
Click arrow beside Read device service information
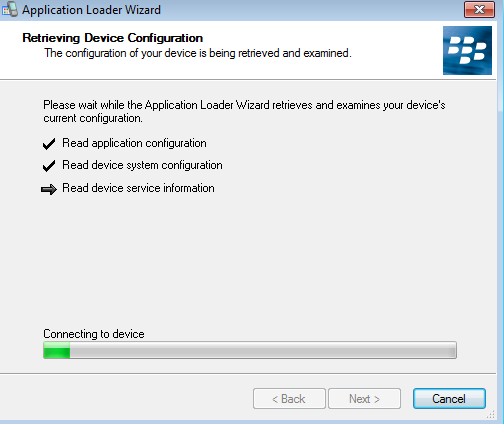[49, 189]
